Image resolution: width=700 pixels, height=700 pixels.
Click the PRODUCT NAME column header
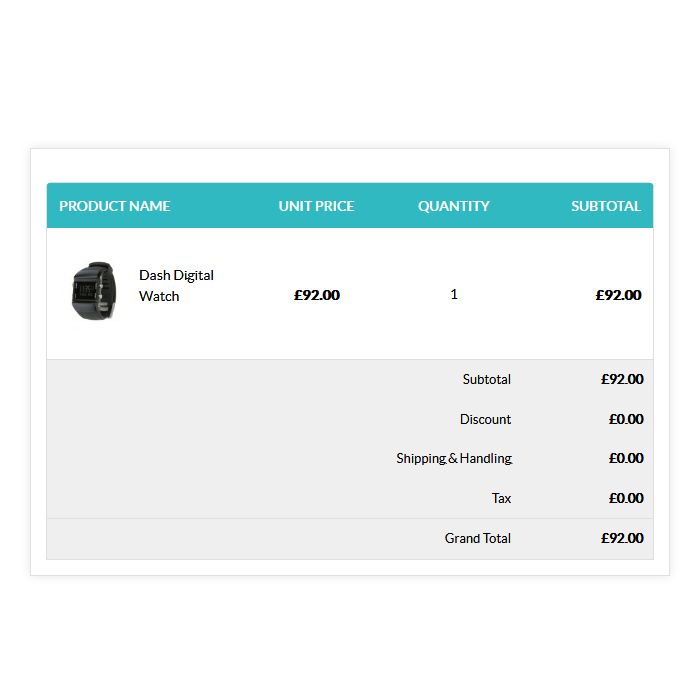pyautogui.click(x=115, y=206)
